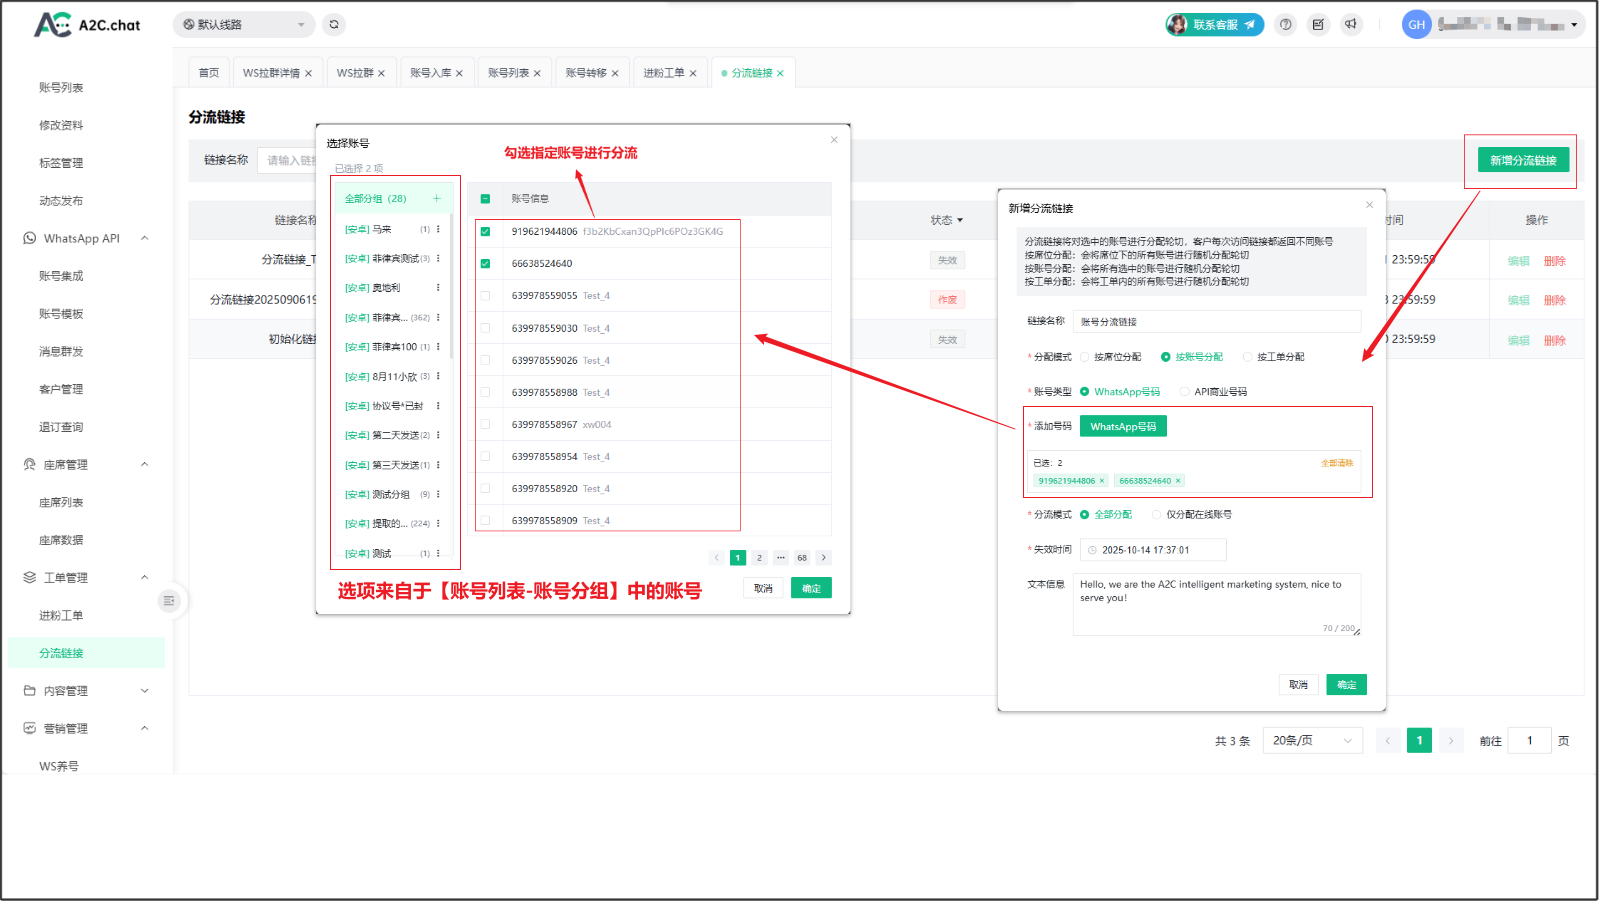Click the 链接名称 search input field
1599x901 pixels.
point(289,160)
